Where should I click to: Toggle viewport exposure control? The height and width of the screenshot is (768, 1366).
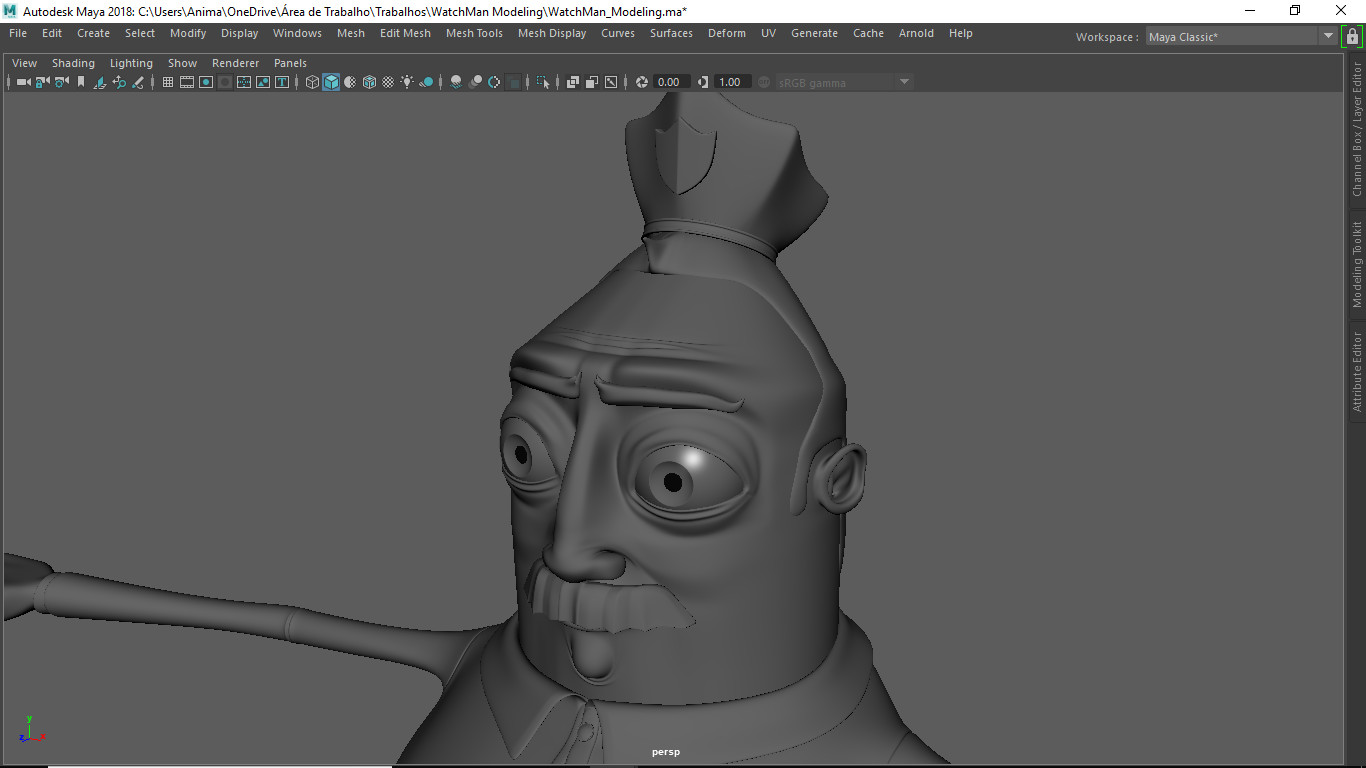click(642, 82)
